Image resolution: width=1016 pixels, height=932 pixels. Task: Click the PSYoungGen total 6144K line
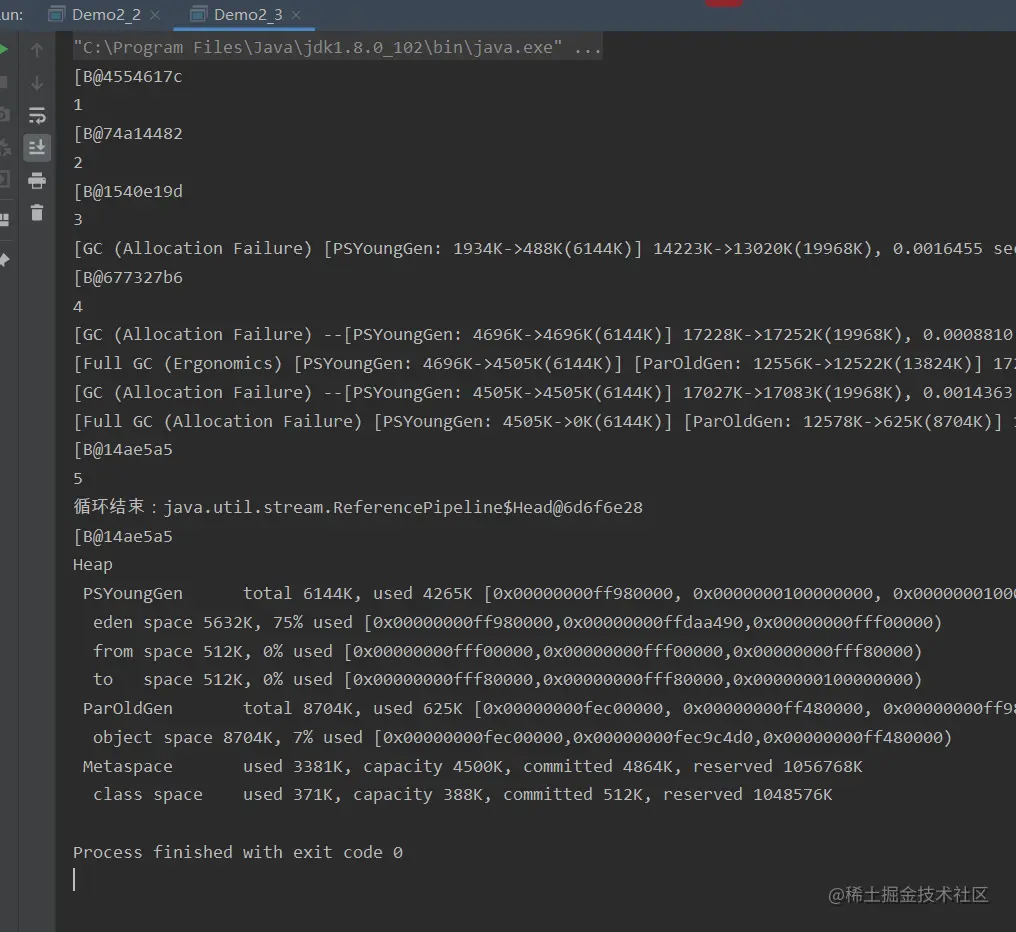[549, 593]
